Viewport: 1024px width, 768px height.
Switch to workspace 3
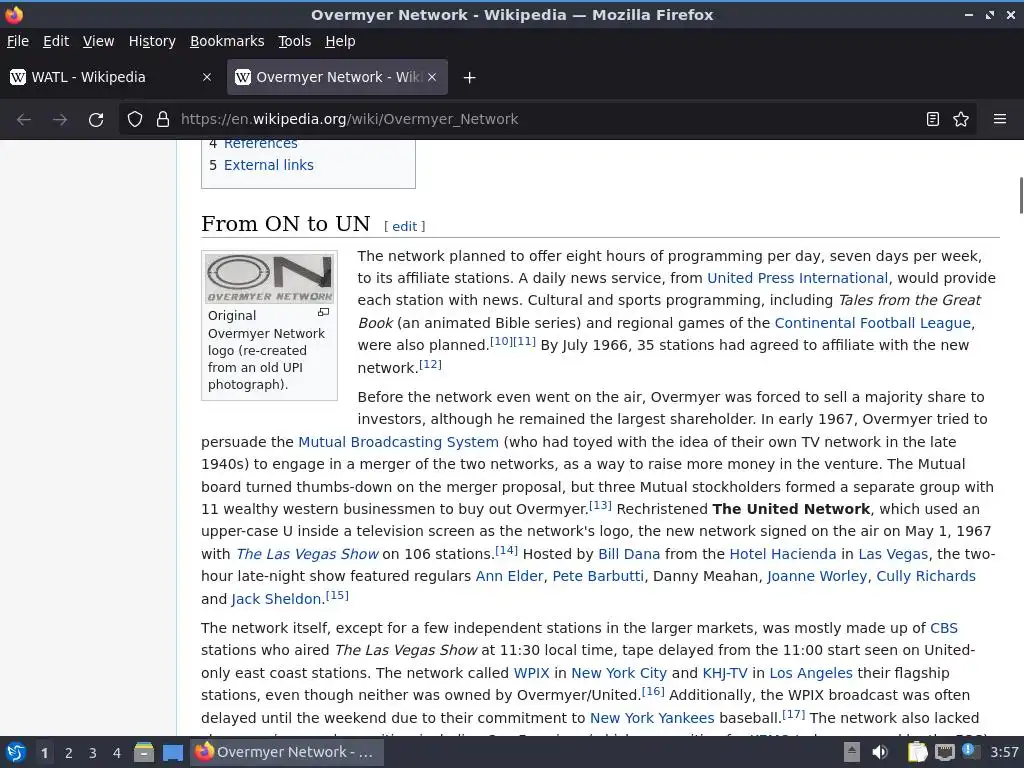point(93,753)
